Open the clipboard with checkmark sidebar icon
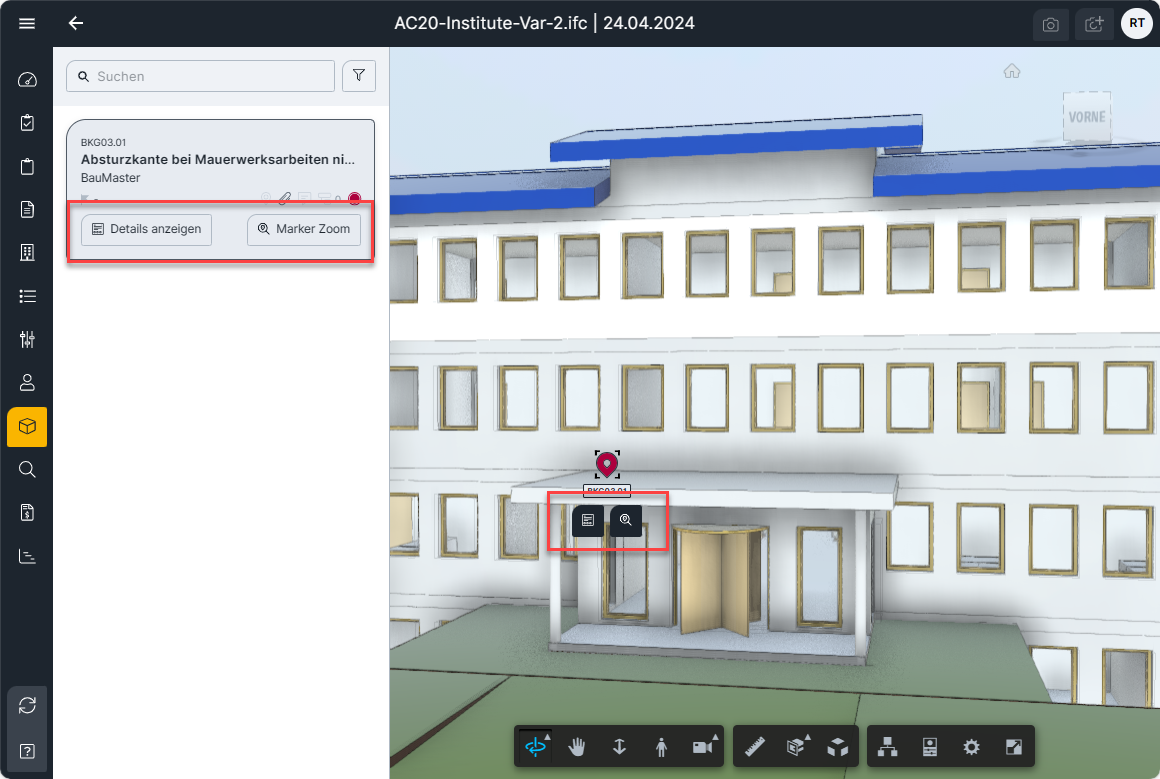Viewport: 1160px width, 779px height. point(27,123)
